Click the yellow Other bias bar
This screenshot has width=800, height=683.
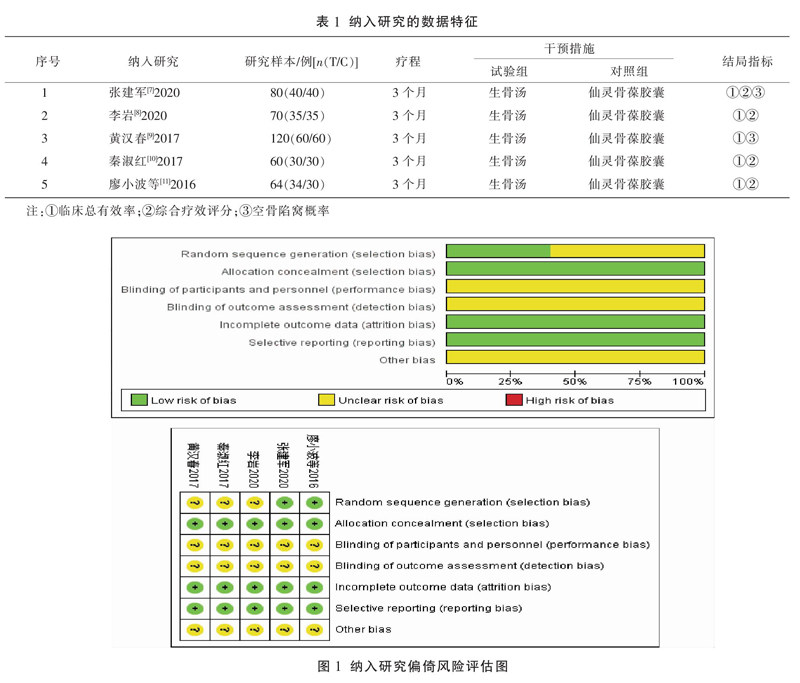576,357
